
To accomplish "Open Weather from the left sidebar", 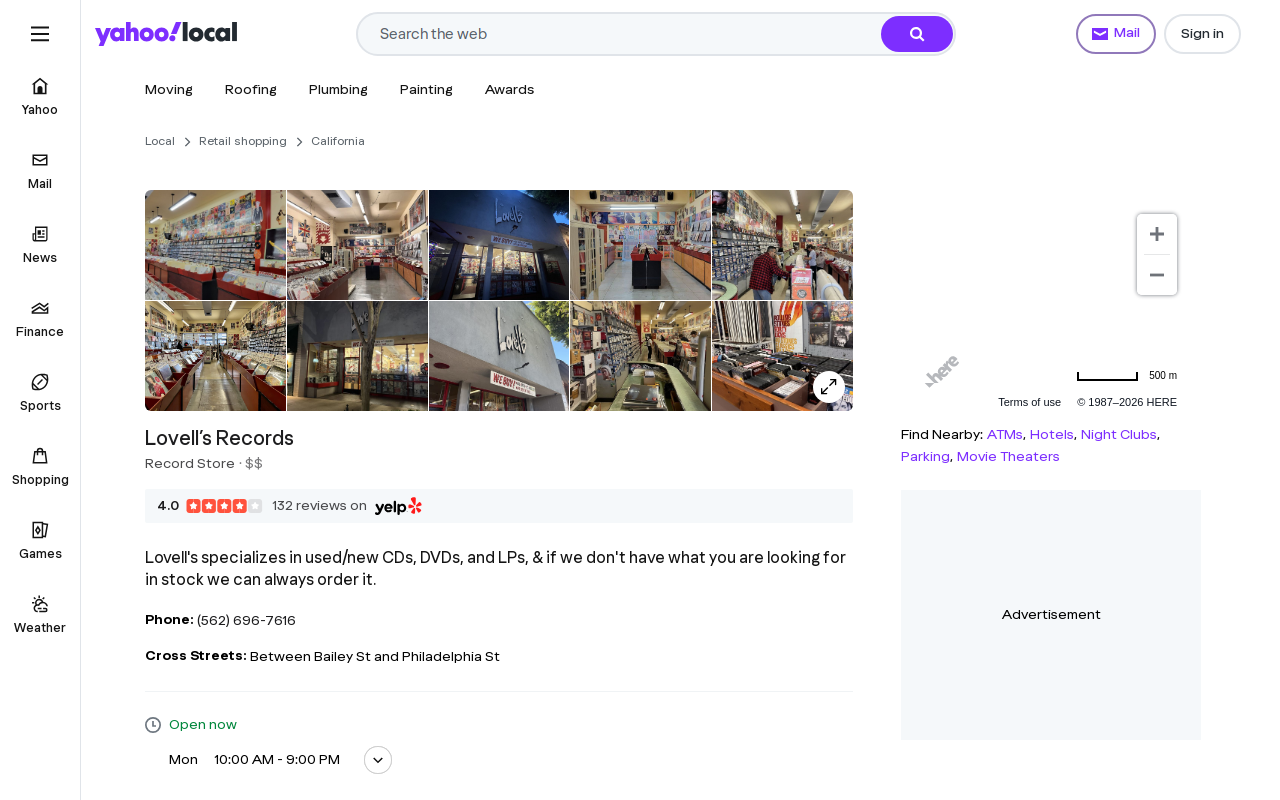I will pos(40,615).
